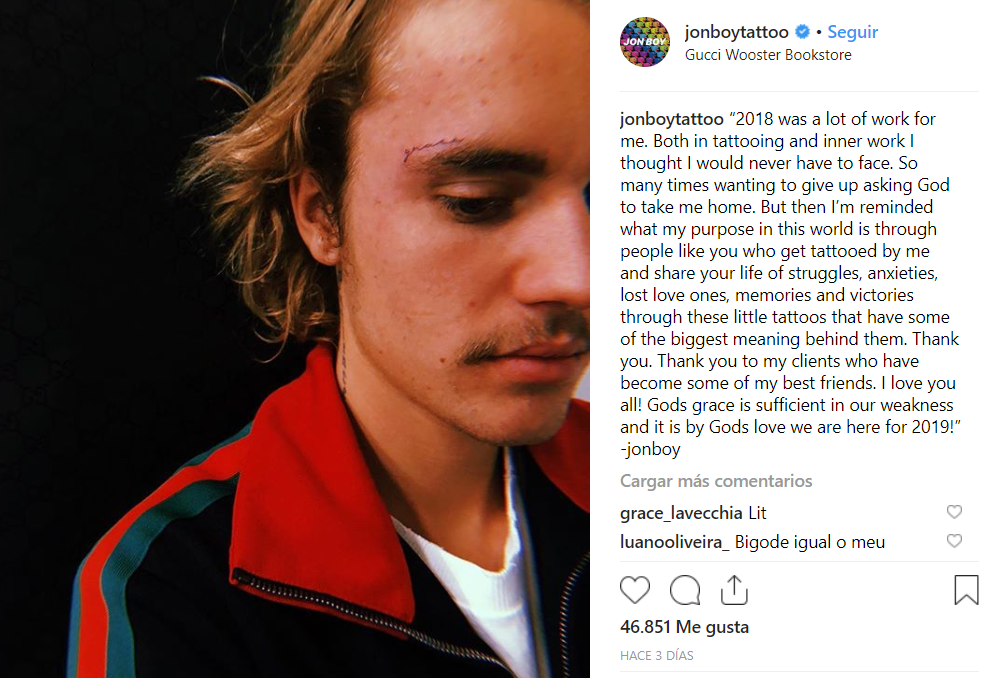Open post timestamp Hace 3 días

click(x=656, y=655)
